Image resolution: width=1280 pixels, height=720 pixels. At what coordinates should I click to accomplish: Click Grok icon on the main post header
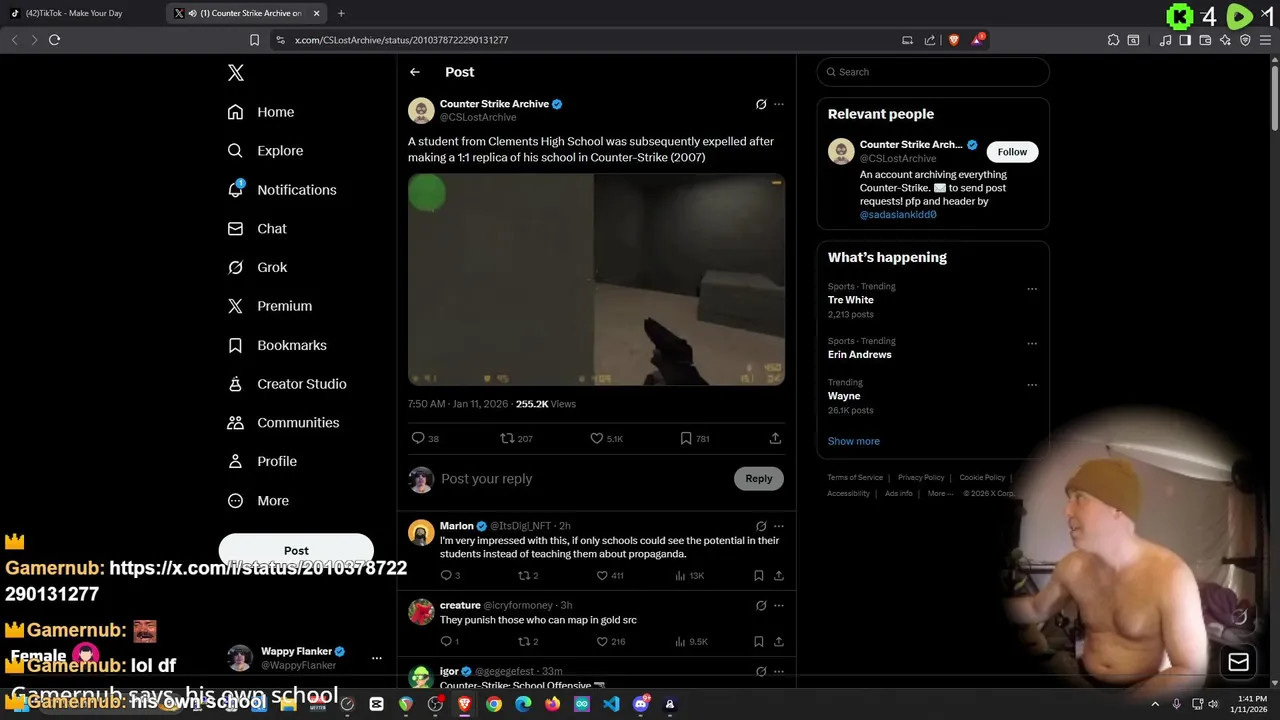tap(761, 104)
